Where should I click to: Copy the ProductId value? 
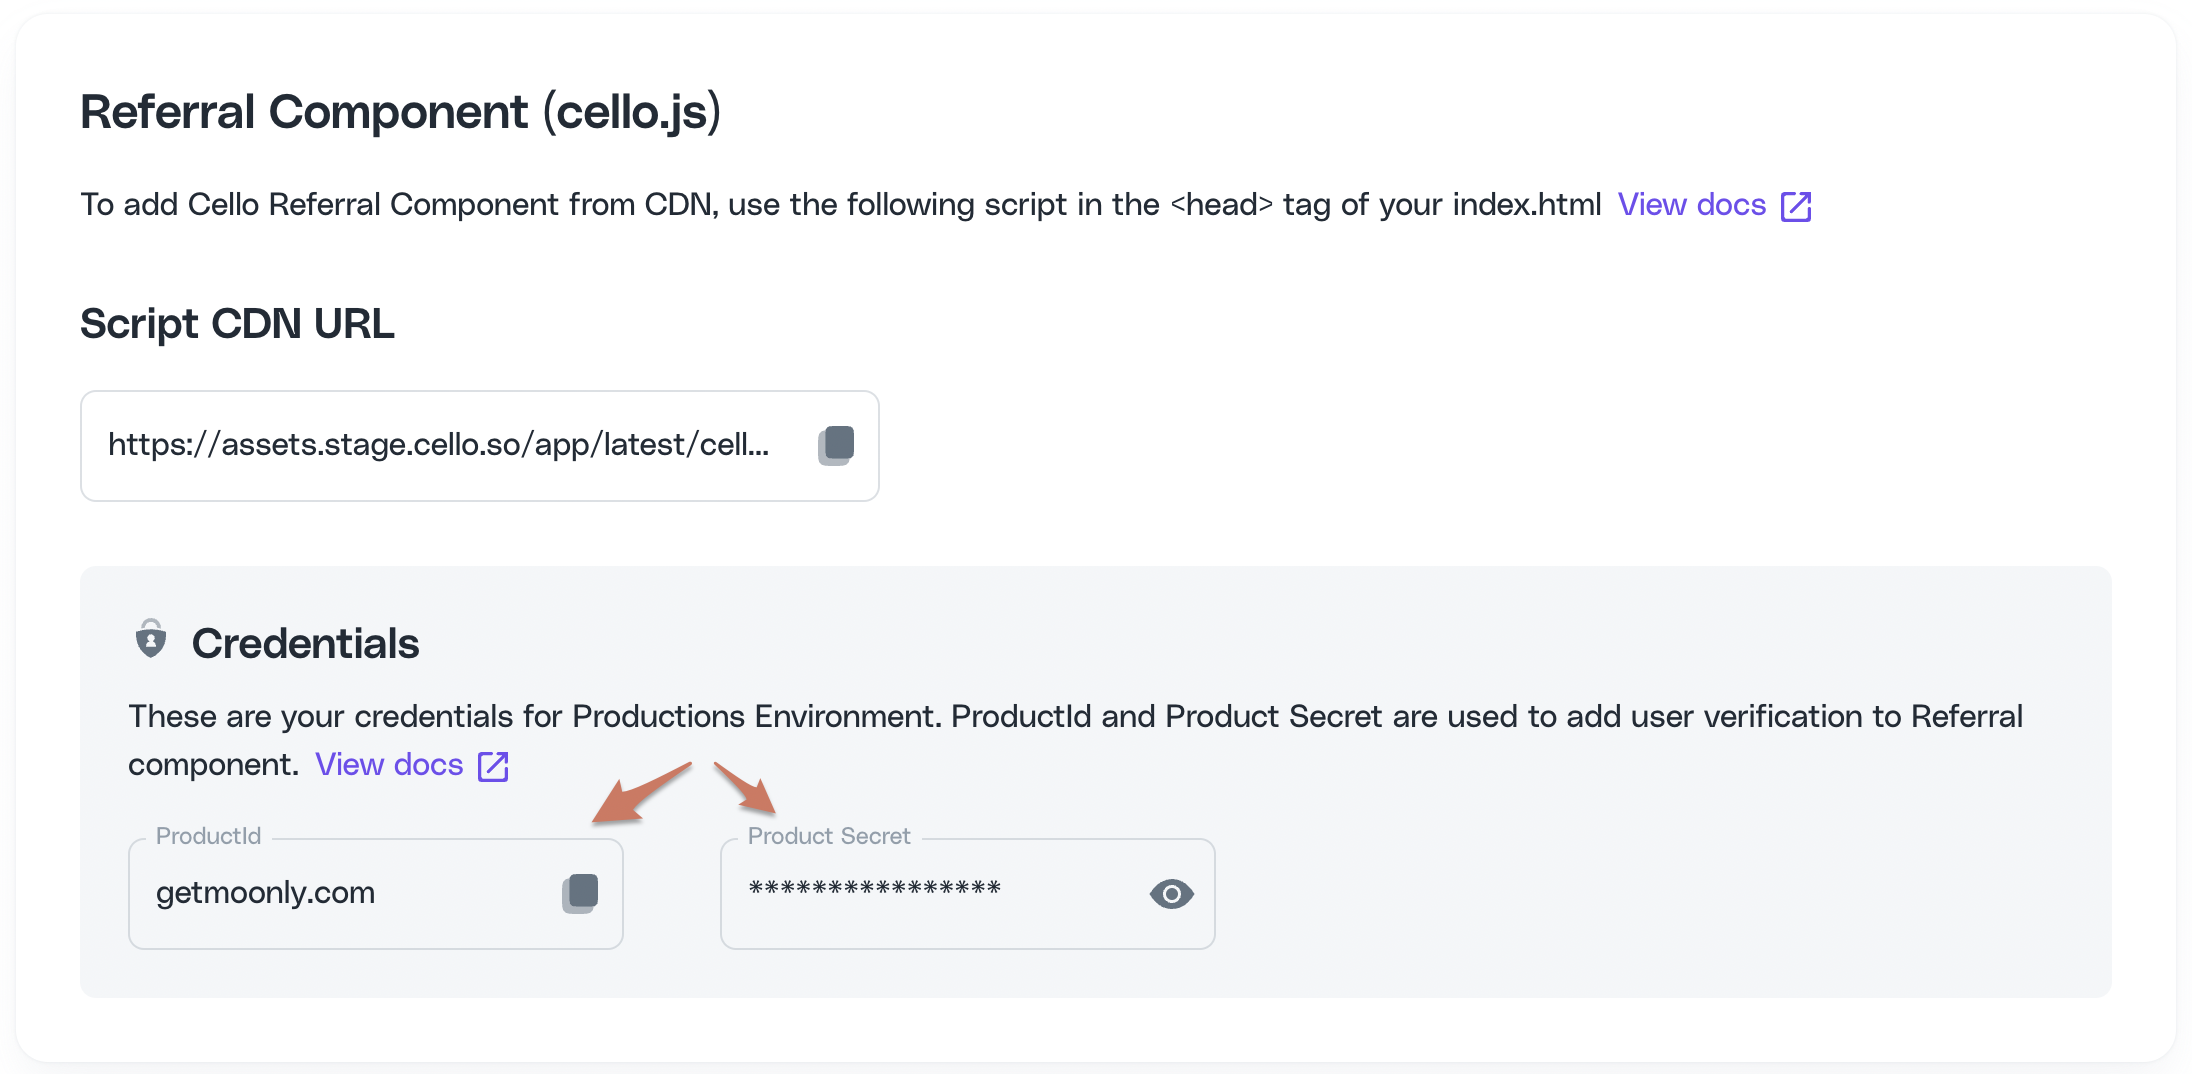click(580, 893)
